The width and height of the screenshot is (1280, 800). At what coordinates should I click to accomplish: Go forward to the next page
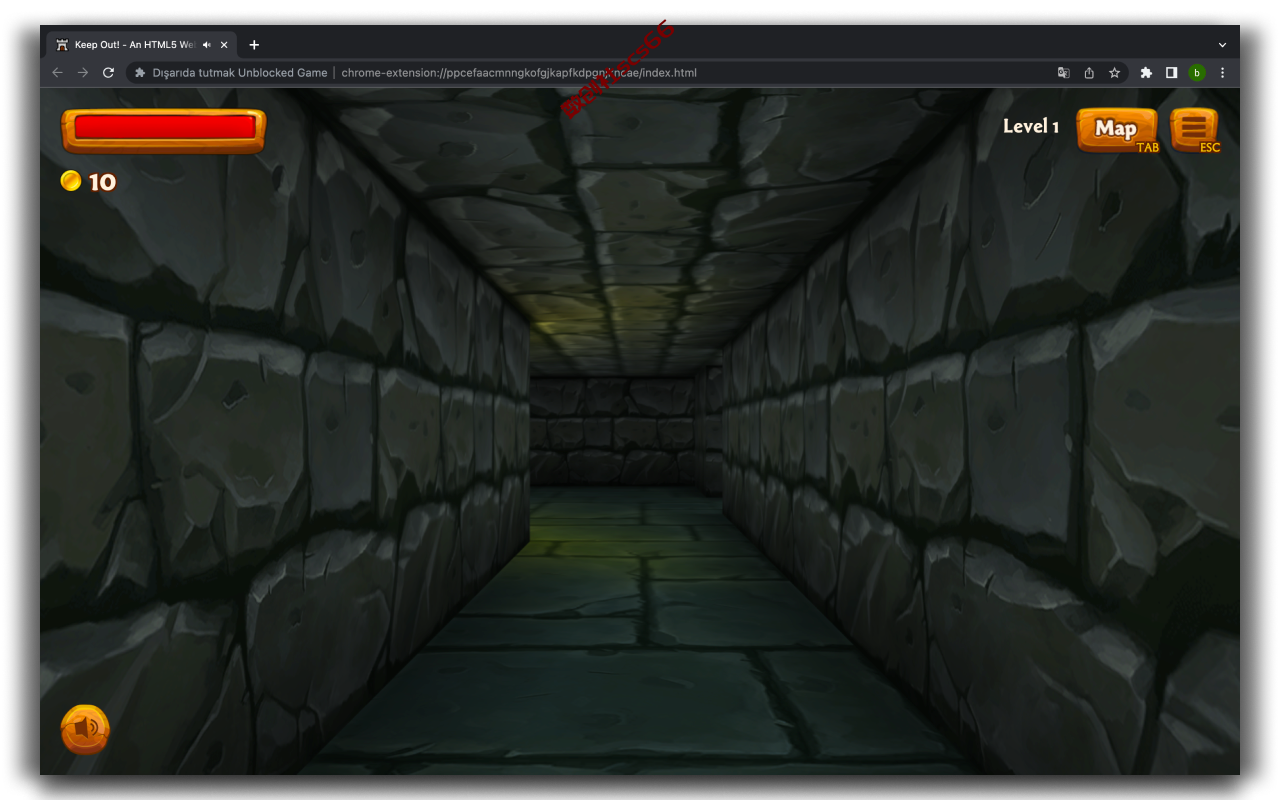tap(83, 73)
